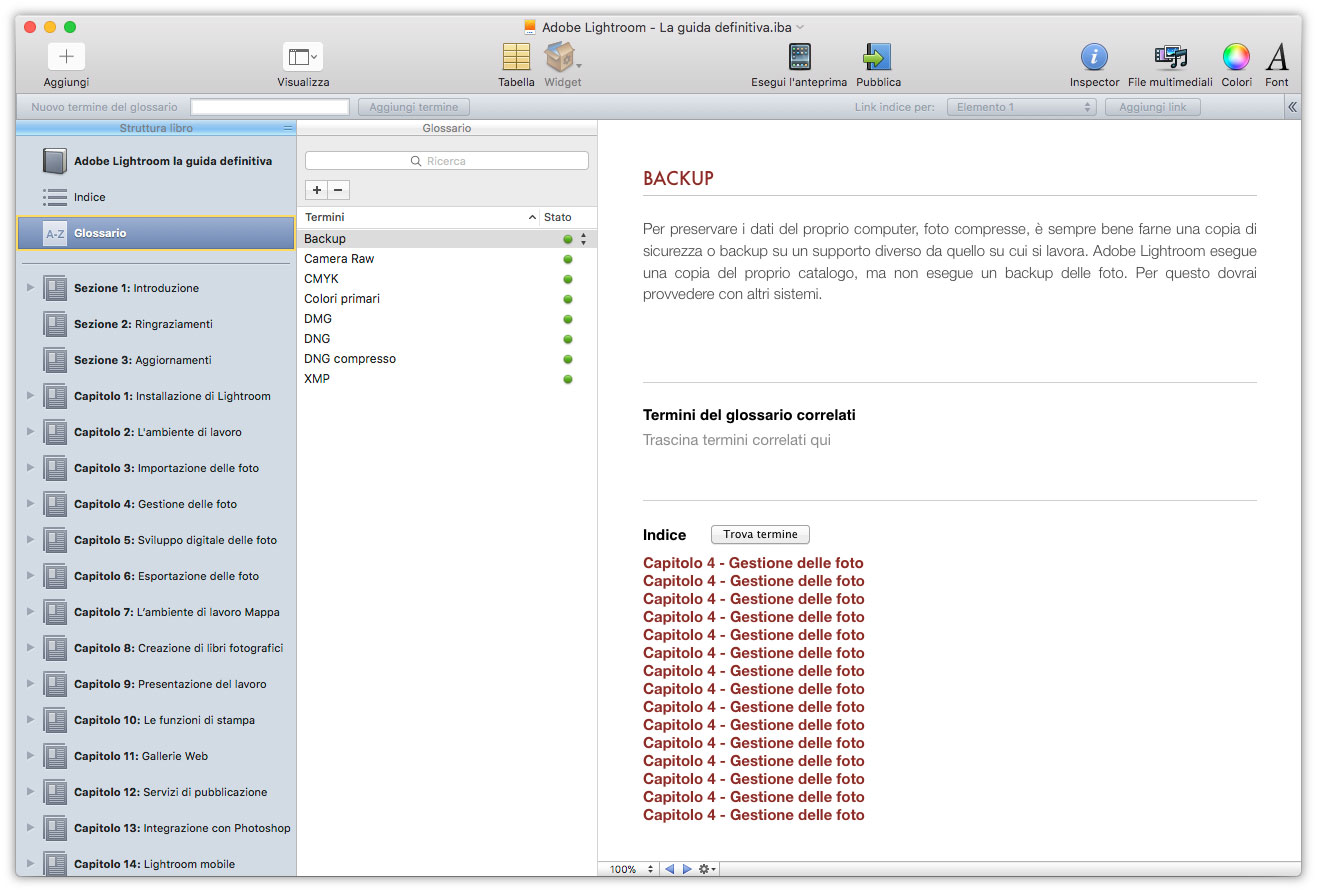
Task: Click the Capitolo 10 chapter icon
Action: 55,720
